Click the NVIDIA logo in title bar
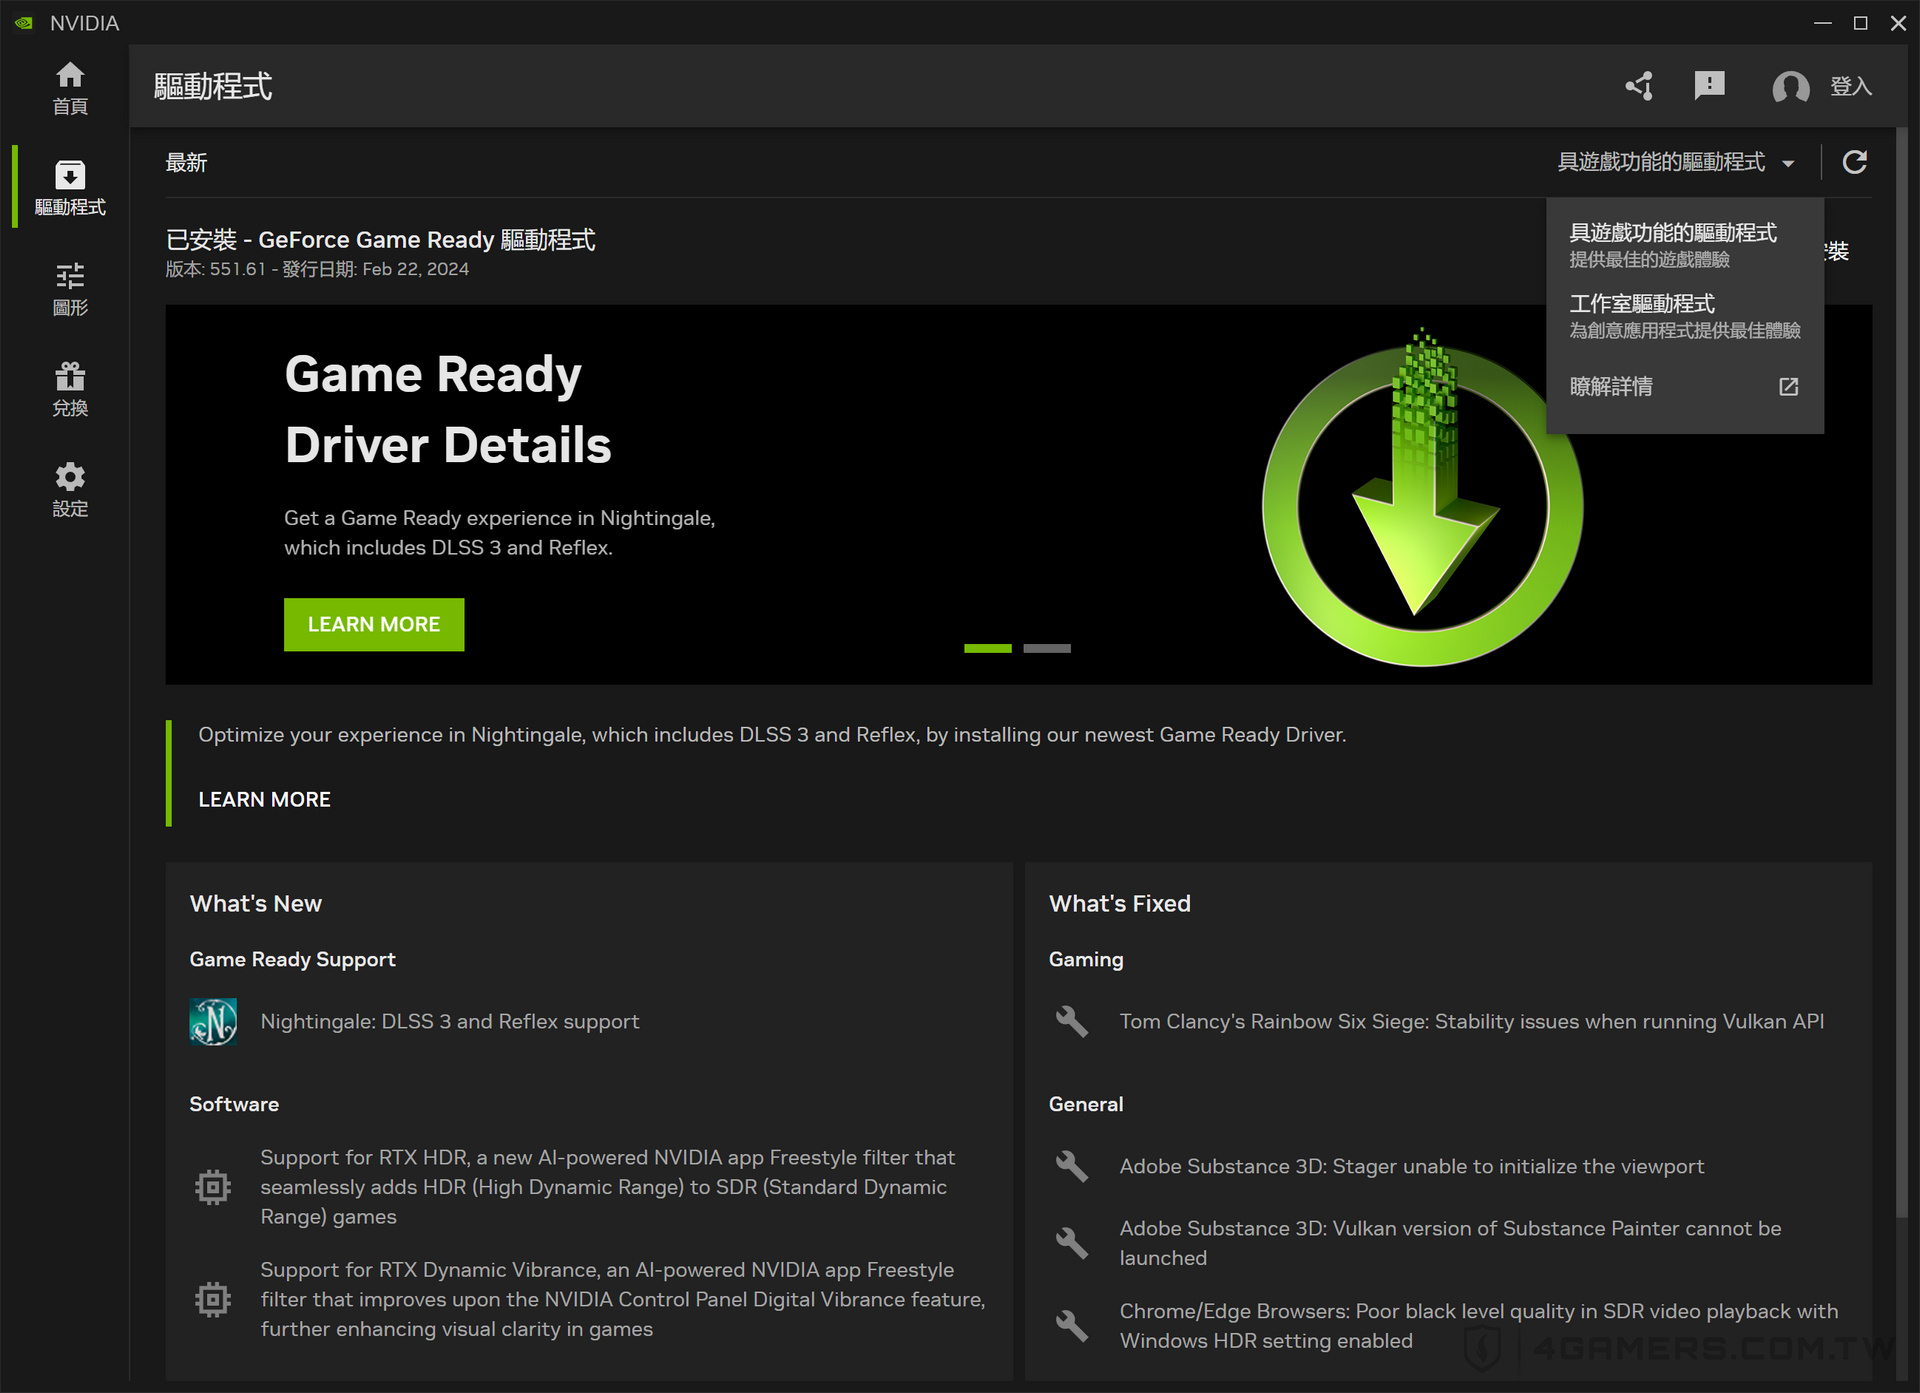Screen dimensions: 1920x1393 tap(24, 23)
